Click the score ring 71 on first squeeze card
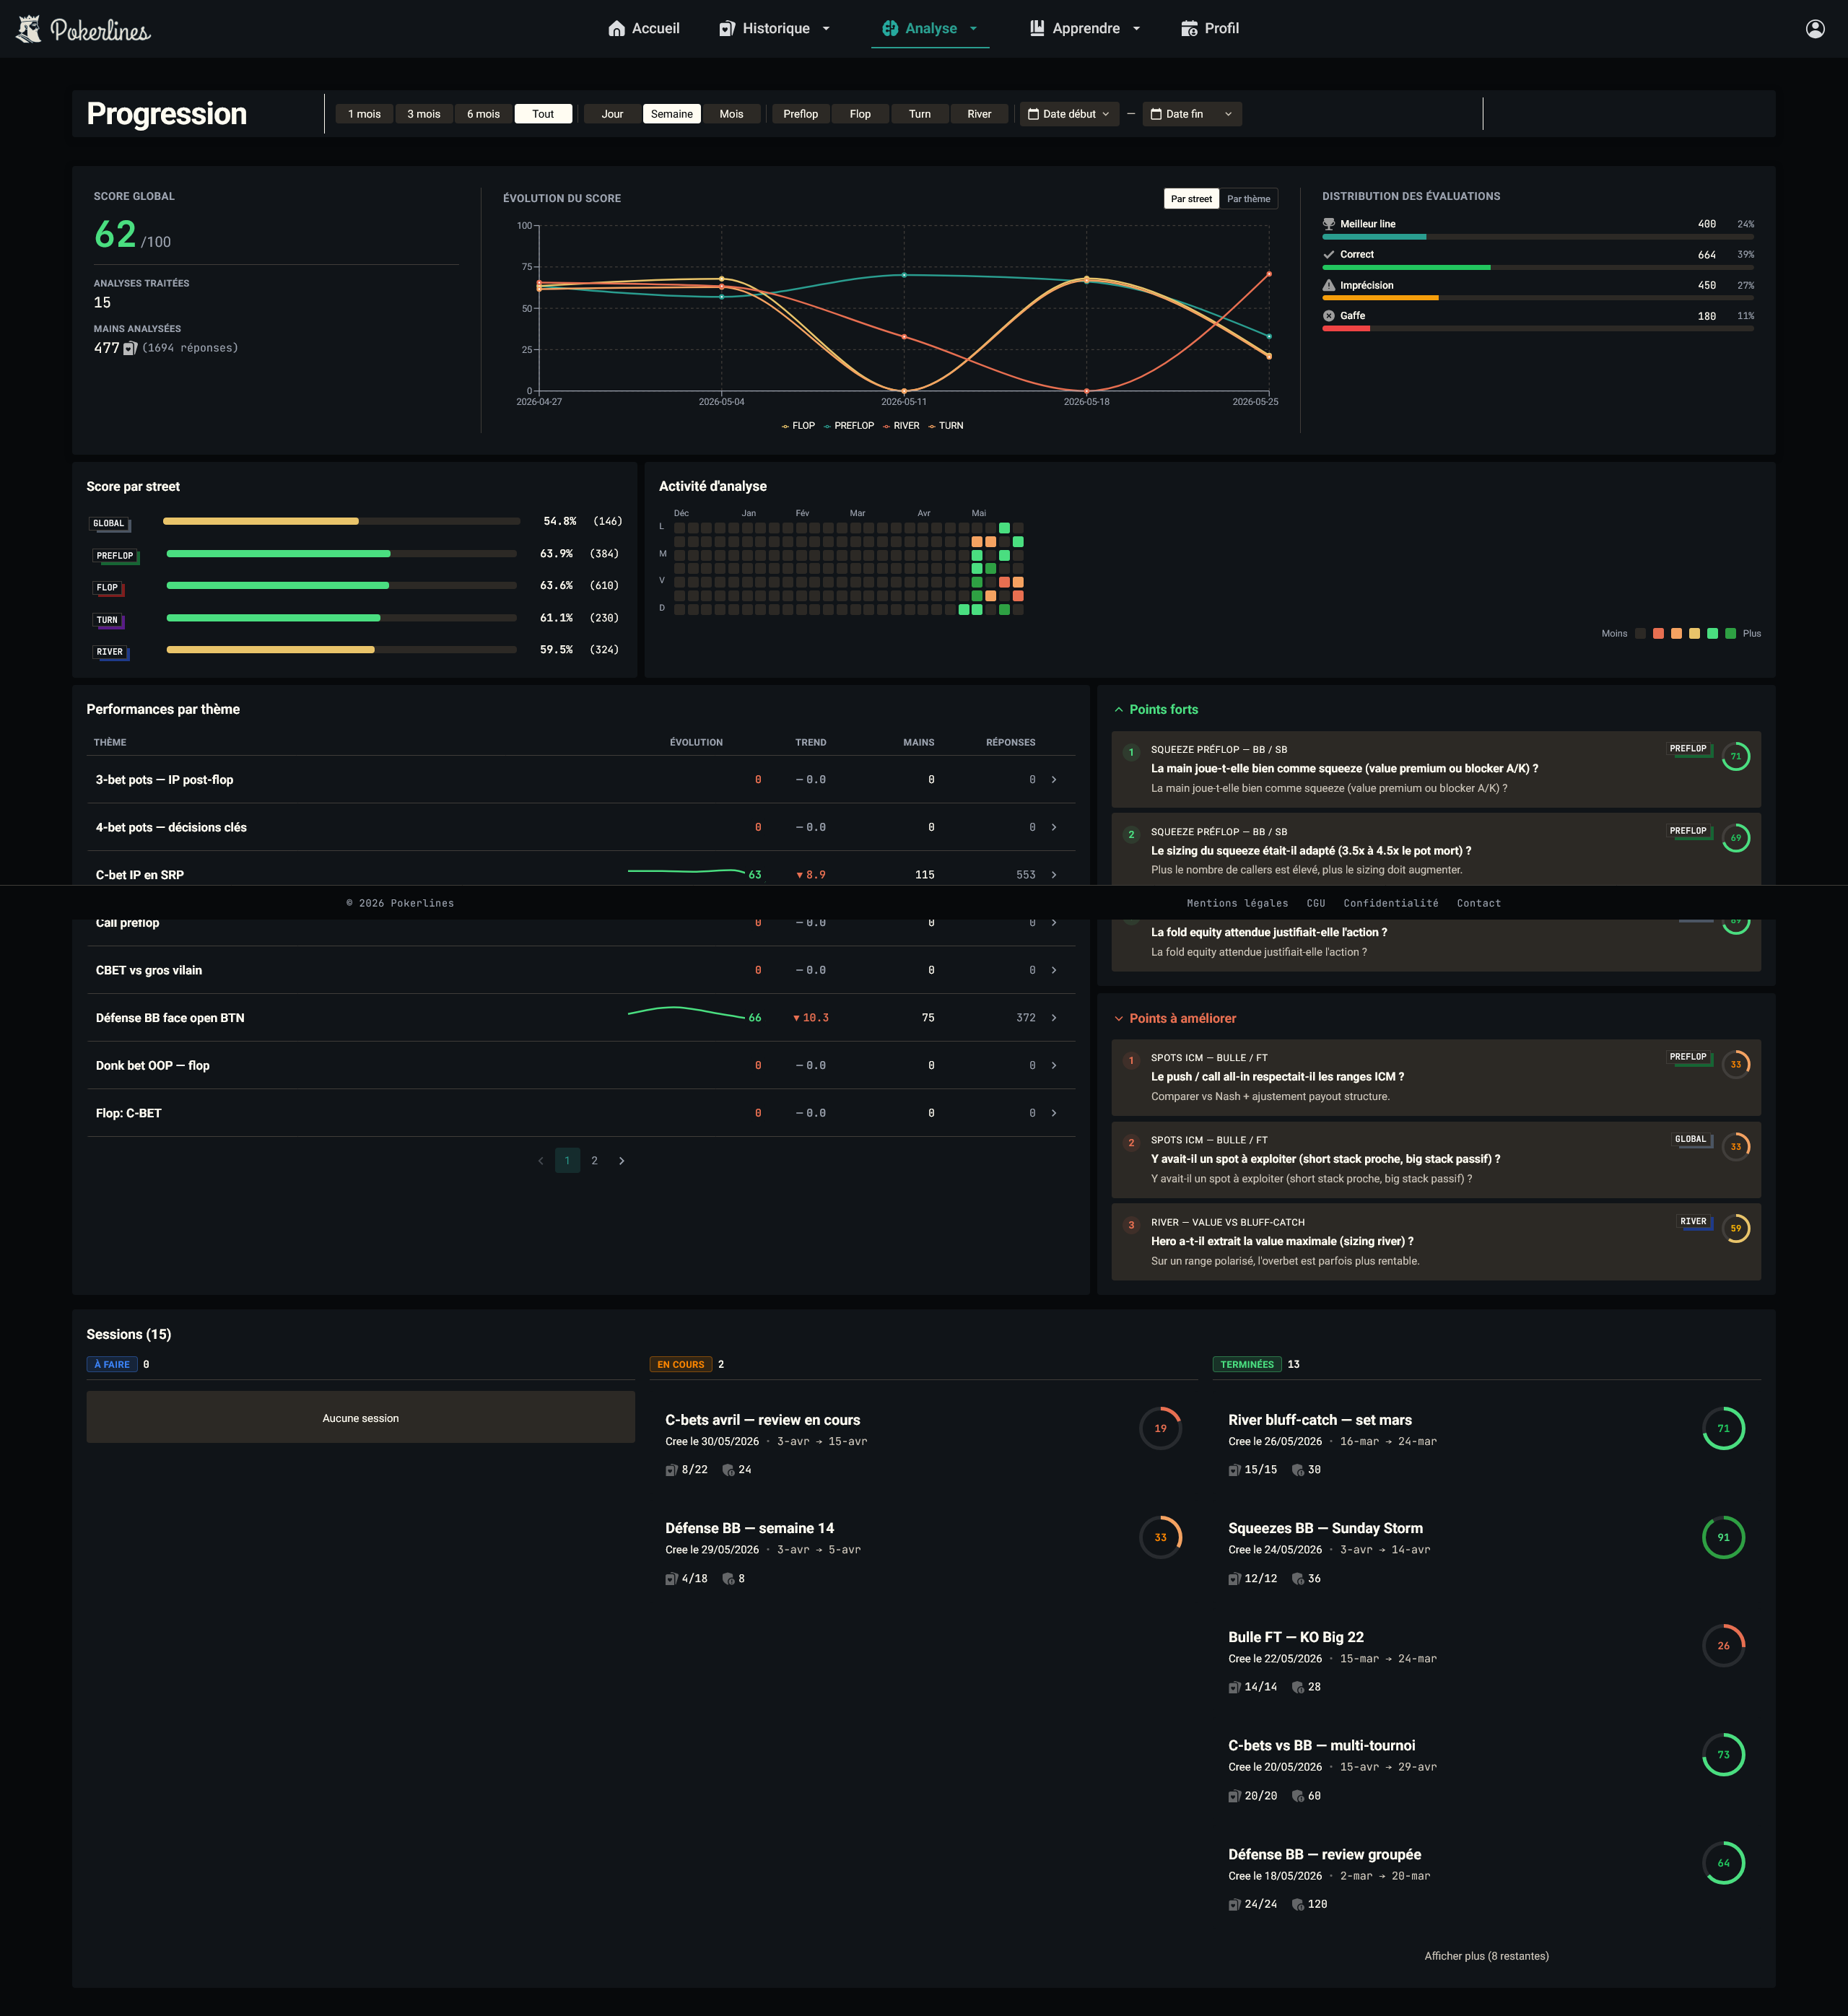 pyautogui.click(x=1736, y=757)
